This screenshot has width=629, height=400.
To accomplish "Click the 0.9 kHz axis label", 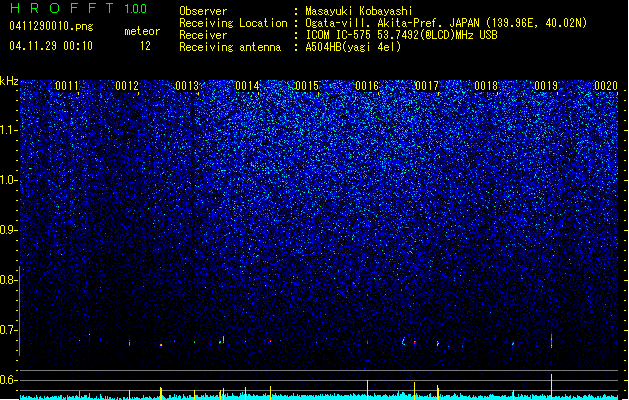I will pos(9,230).
